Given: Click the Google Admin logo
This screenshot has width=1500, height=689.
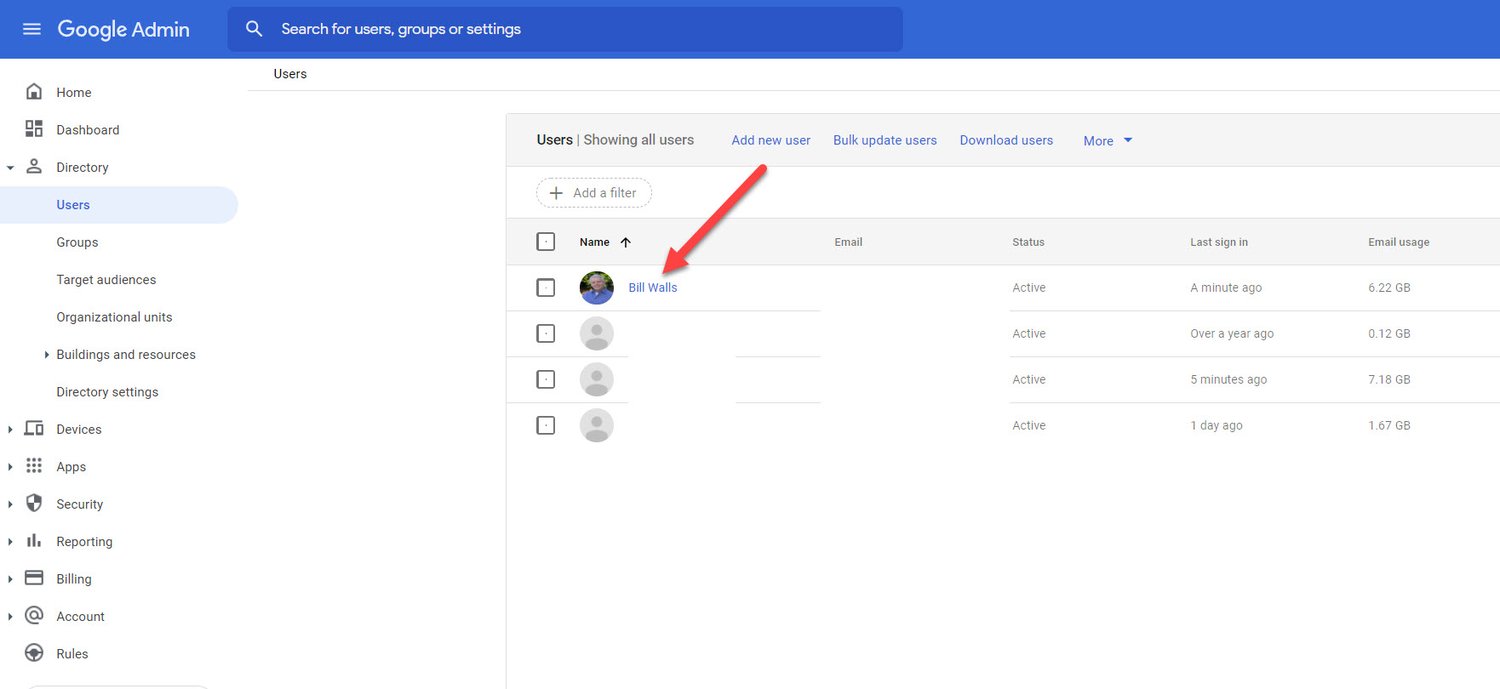Looking at the screenshot, I should 123,29.
